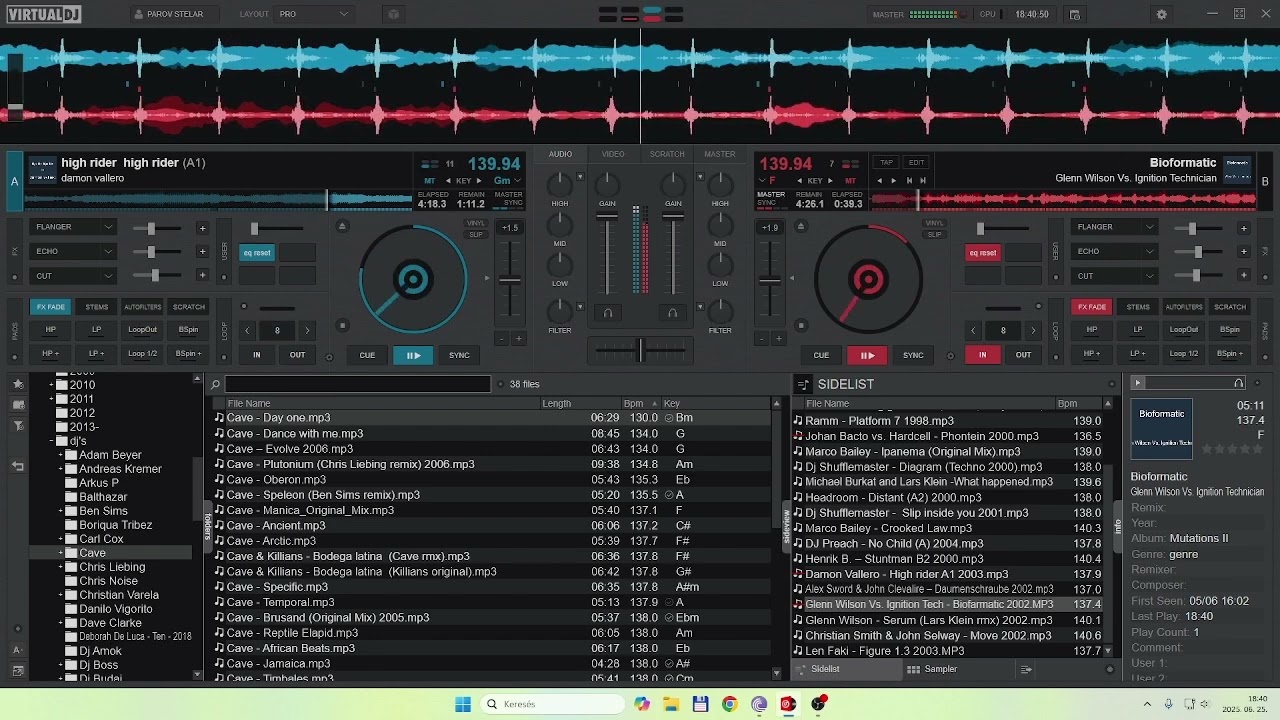
Task: Select AUTOFILTERS pad page on deck B
Action: click(1184, 307)
